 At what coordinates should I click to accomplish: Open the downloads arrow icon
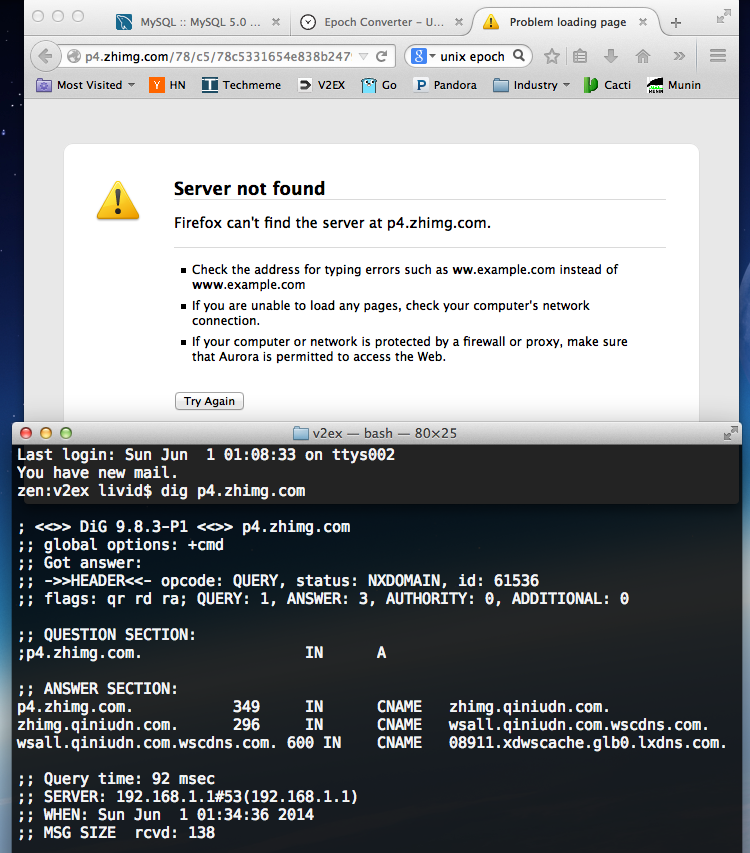tap(610, 56)
